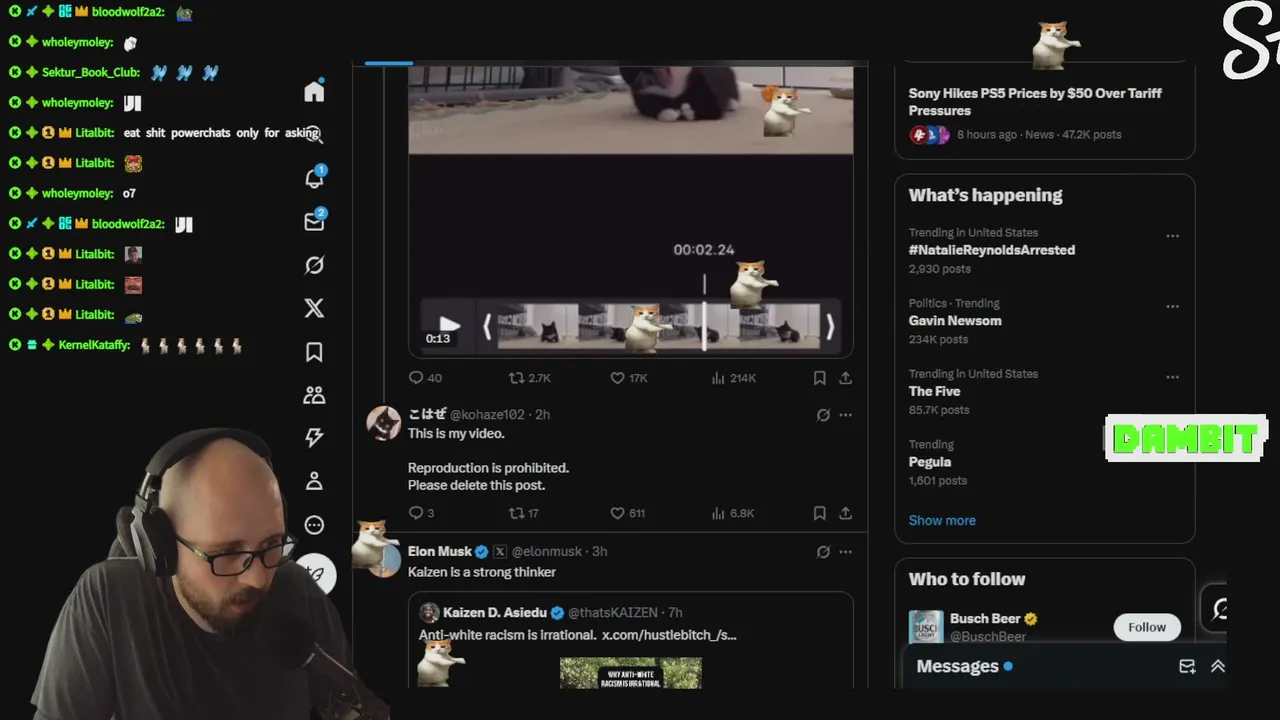The width and height of the screenshot is (1280, 720).
Task: Reply to video post with 40 comments
Action: point(425,378)
